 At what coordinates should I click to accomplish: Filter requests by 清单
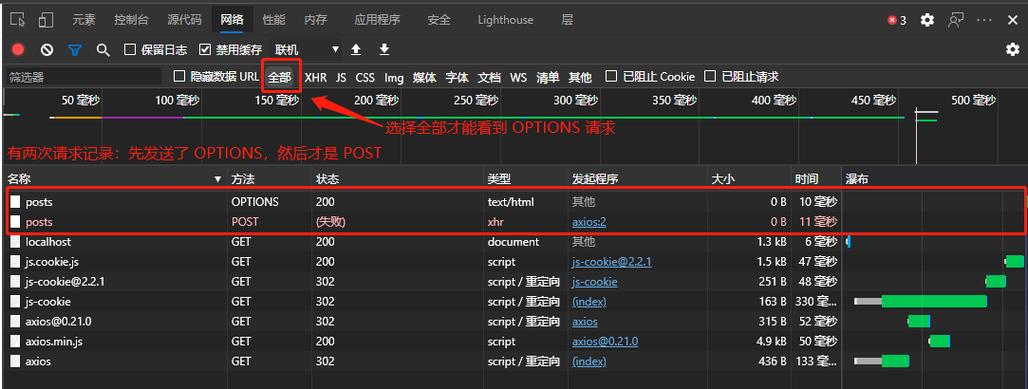pyautogui.click(x=547, y=77)
